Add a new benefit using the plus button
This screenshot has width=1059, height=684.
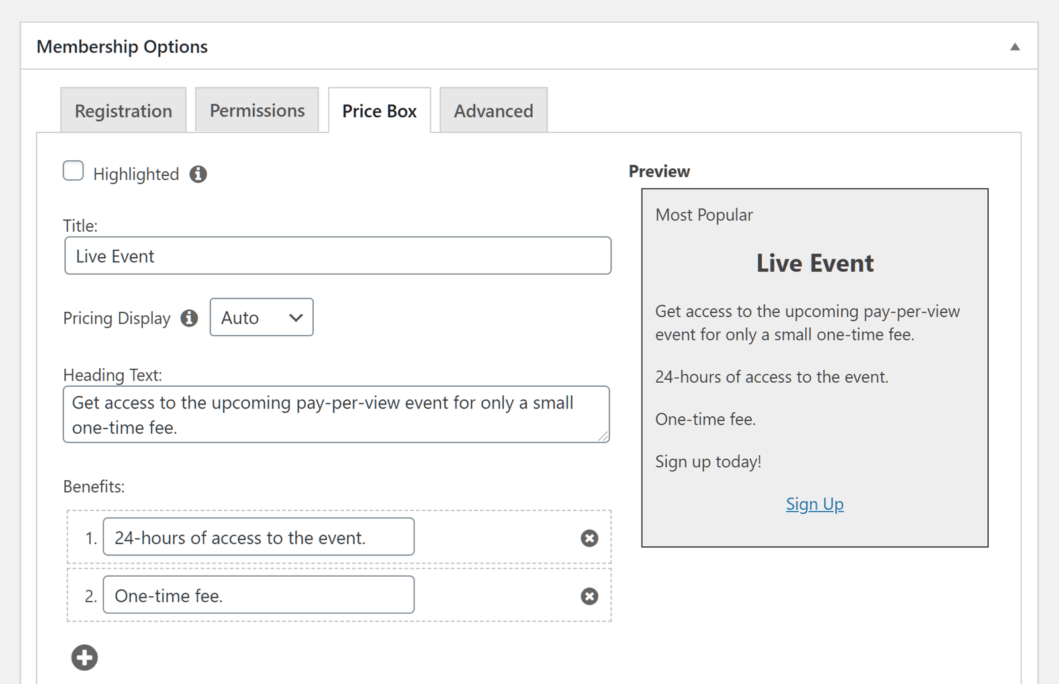pyautogui.click(x=84, y=657)
